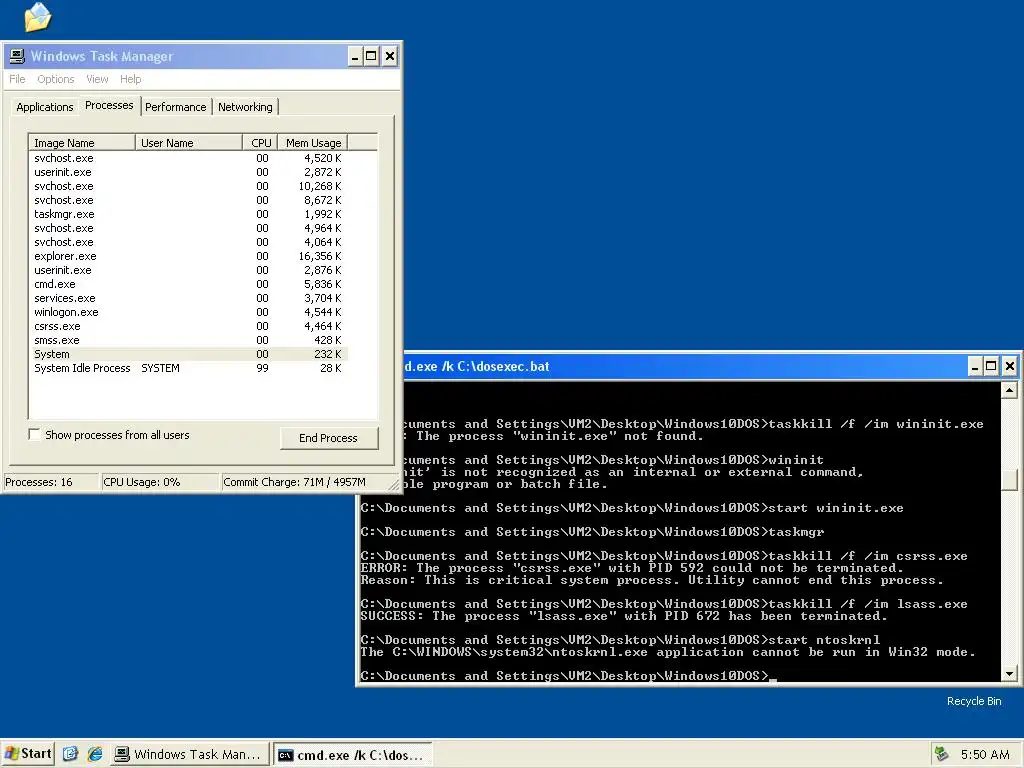Sort by User Name column header

tap(188, 143)
